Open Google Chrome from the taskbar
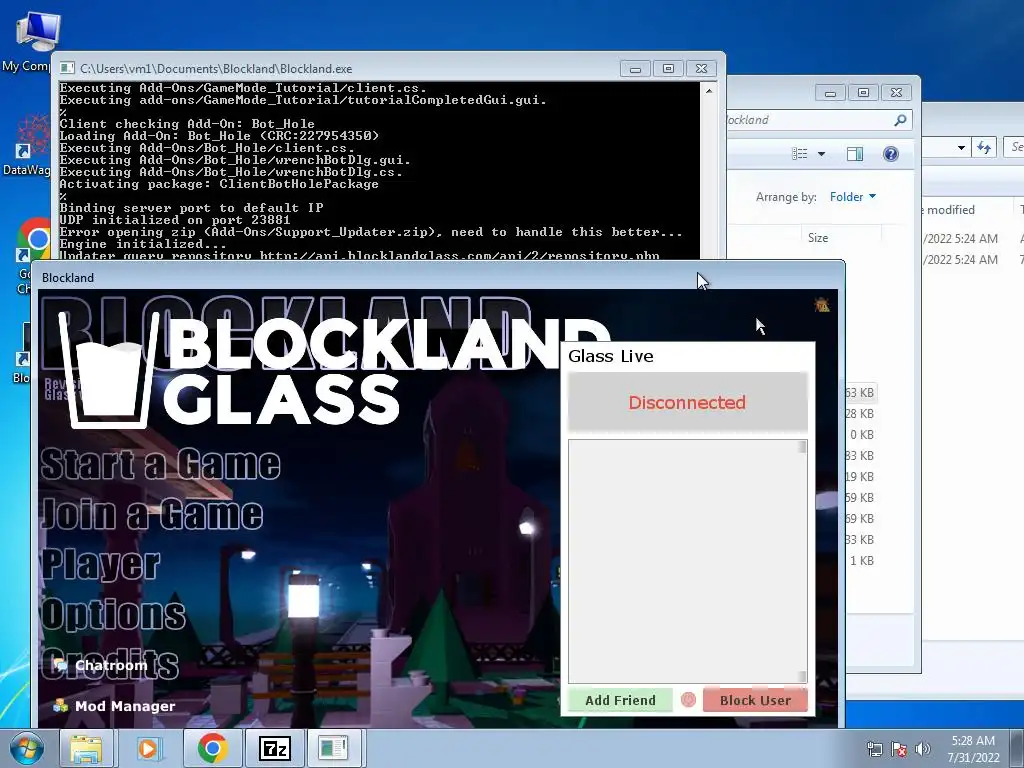 (212, 748)
